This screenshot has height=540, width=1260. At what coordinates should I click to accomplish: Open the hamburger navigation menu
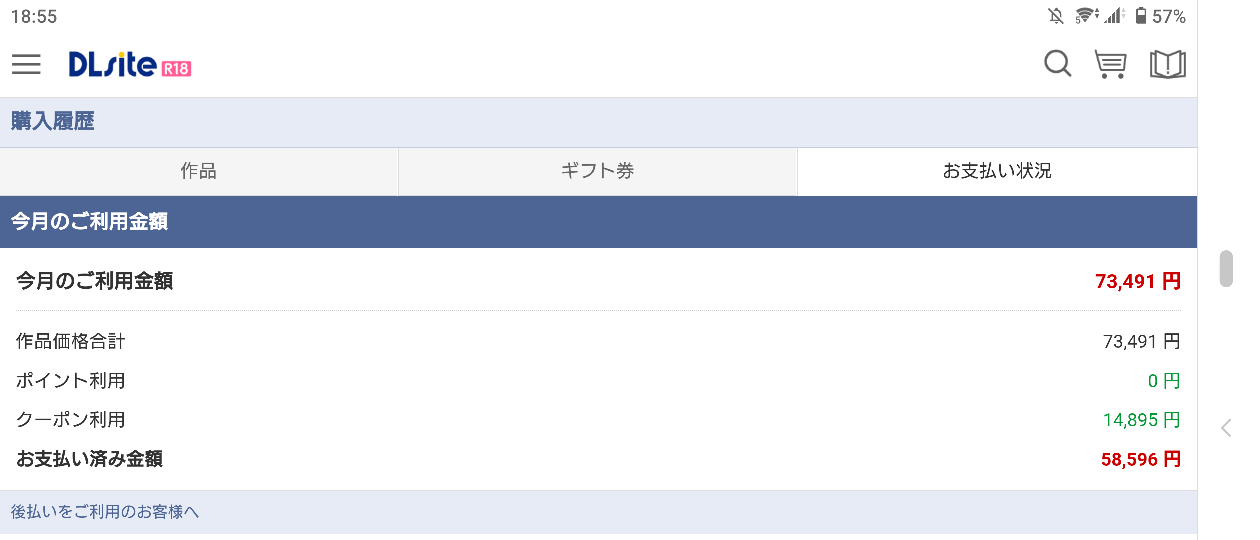click(x=26, y=65)
